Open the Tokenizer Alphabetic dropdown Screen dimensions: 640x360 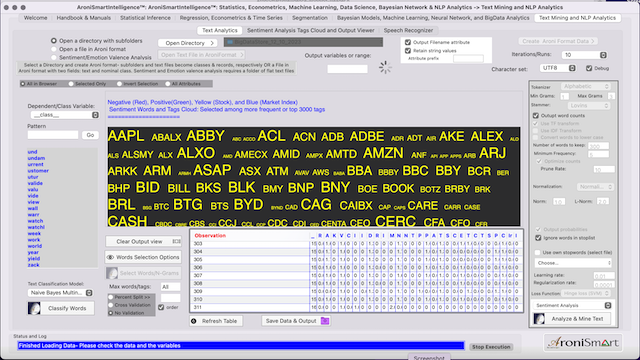[585, 87]
